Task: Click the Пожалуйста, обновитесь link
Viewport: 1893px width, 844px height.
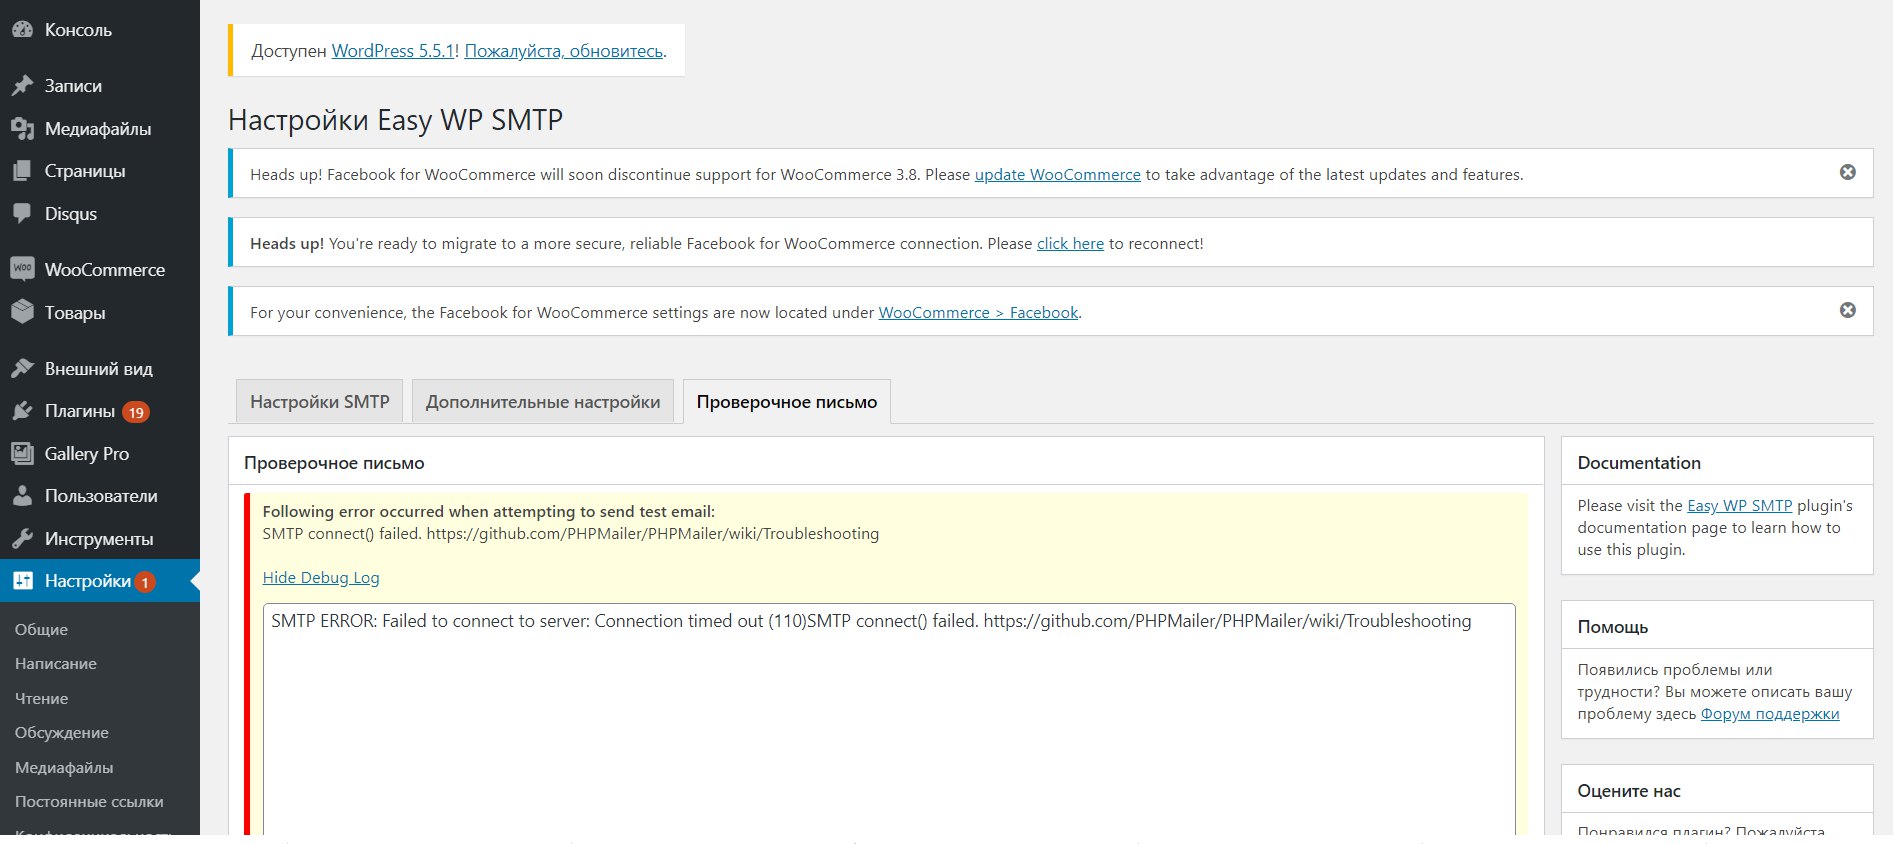Action: pyautogui.click(x=564, y=51)
